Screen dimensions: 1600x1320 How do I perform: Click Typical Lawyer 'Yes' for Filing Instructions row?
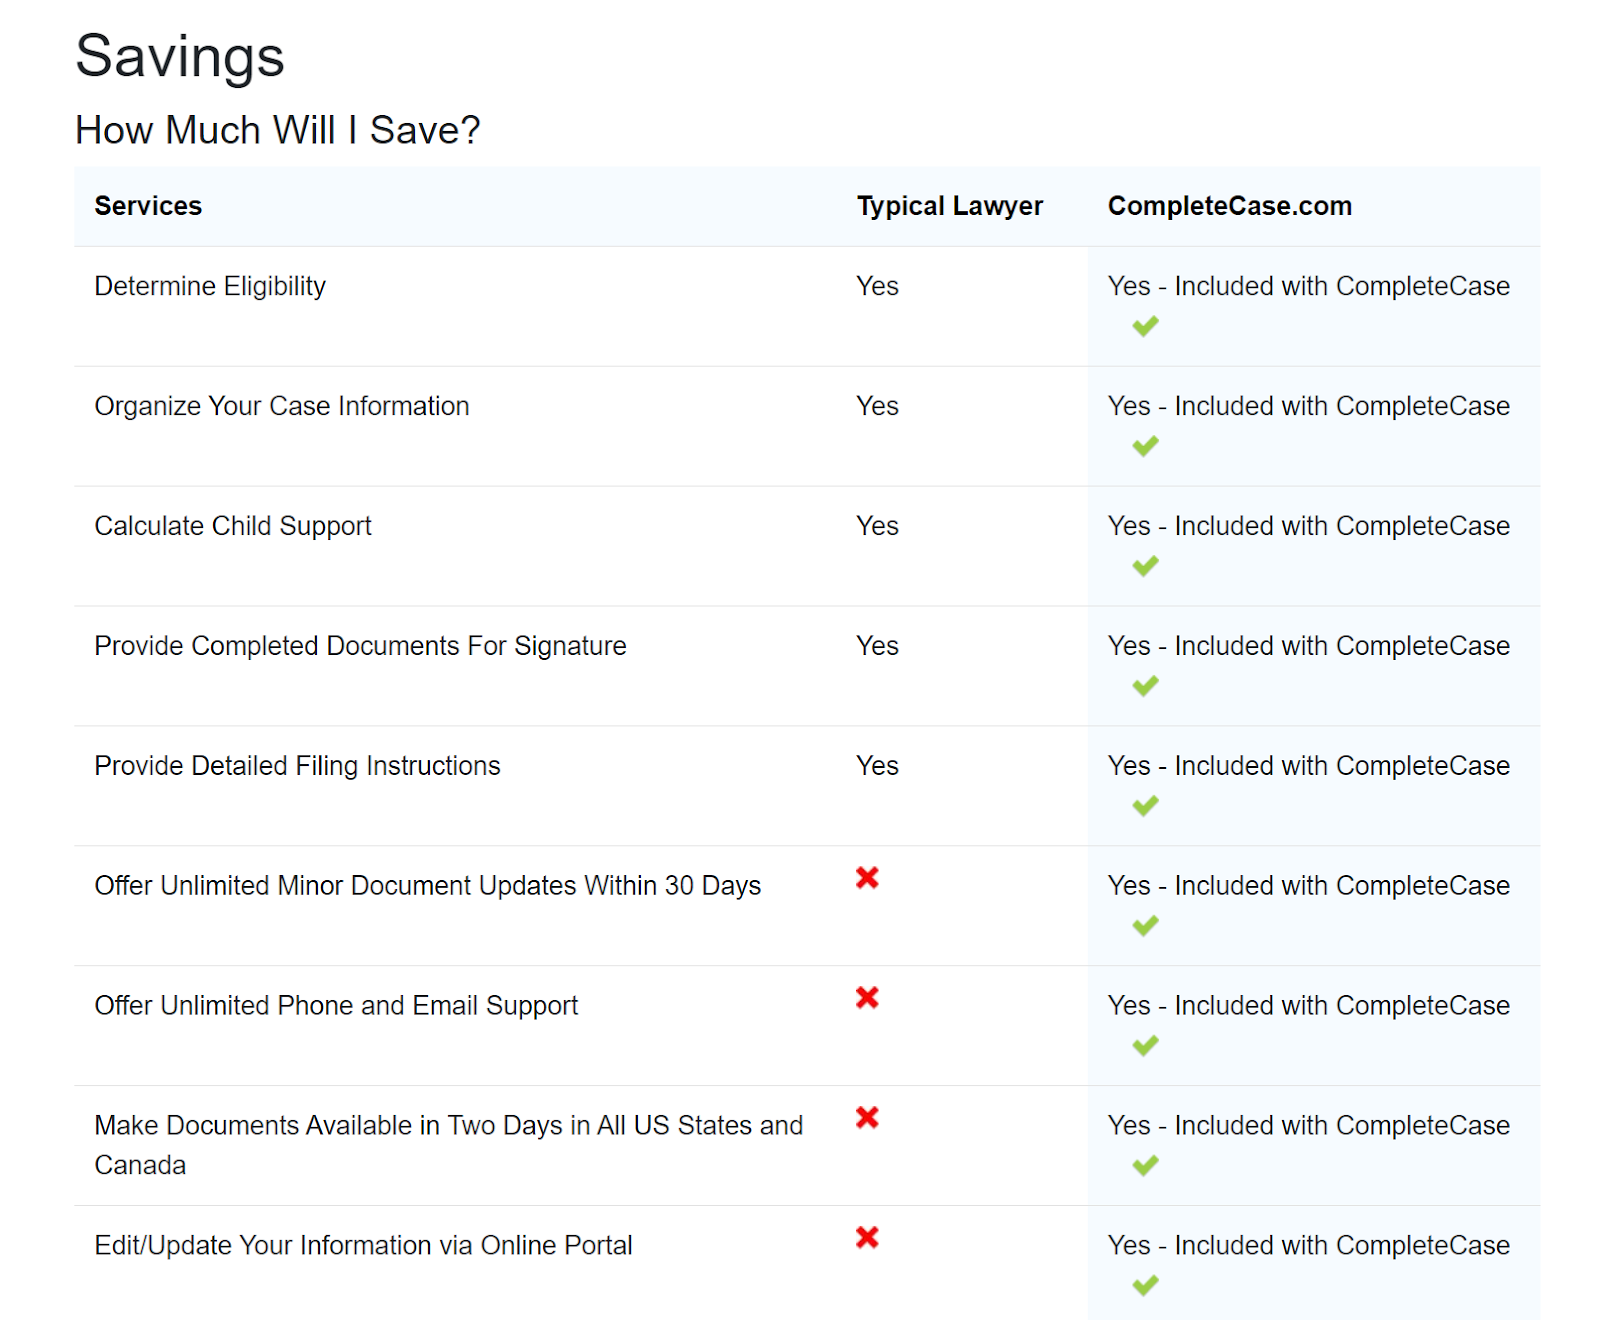[x=877, y=766]
